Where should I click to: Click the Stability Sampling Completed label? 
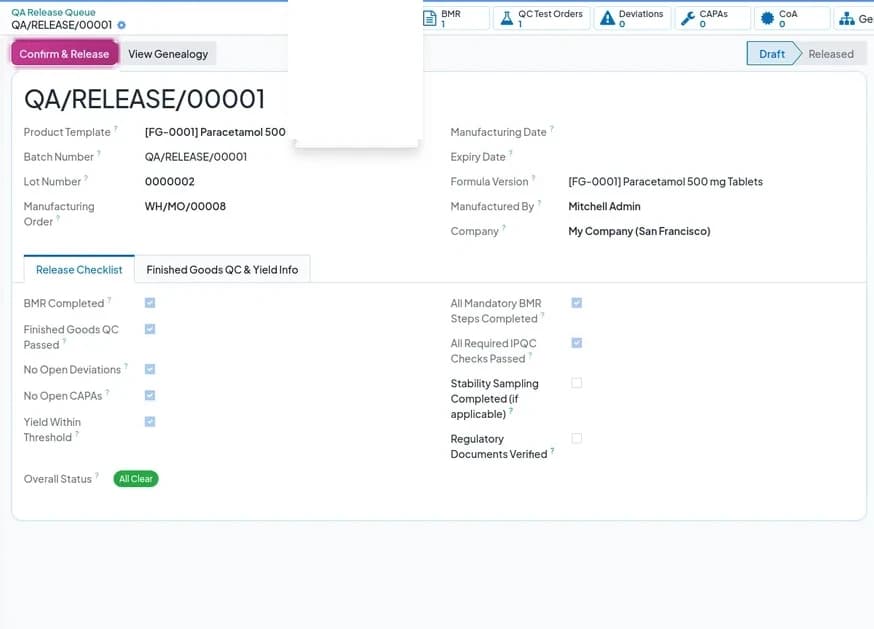pyautogui.click(x=494, y=399)
